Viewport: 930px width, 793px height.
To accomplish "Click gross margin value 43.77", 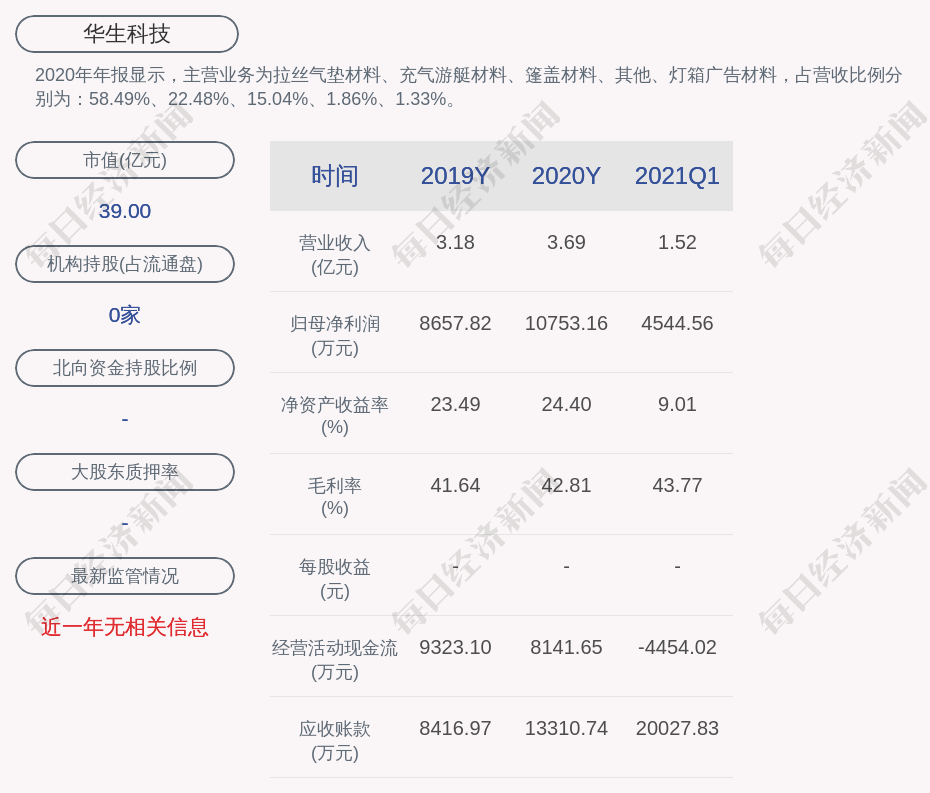I will pos(677,485).
